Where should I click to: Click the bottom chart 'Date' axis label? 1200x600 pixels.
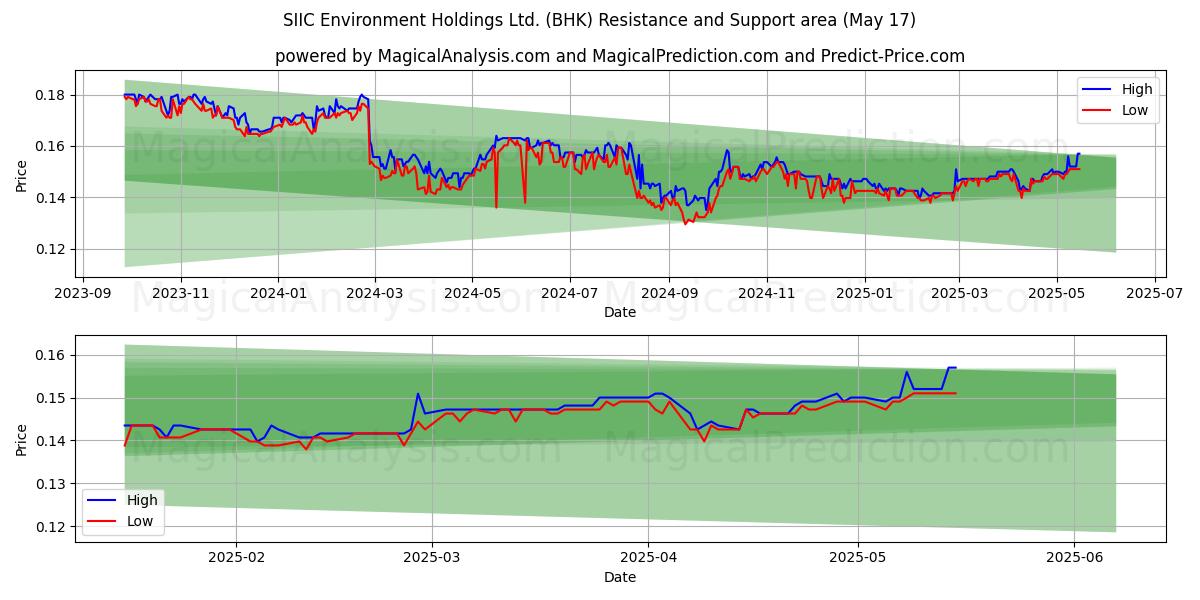coord(620,577)
